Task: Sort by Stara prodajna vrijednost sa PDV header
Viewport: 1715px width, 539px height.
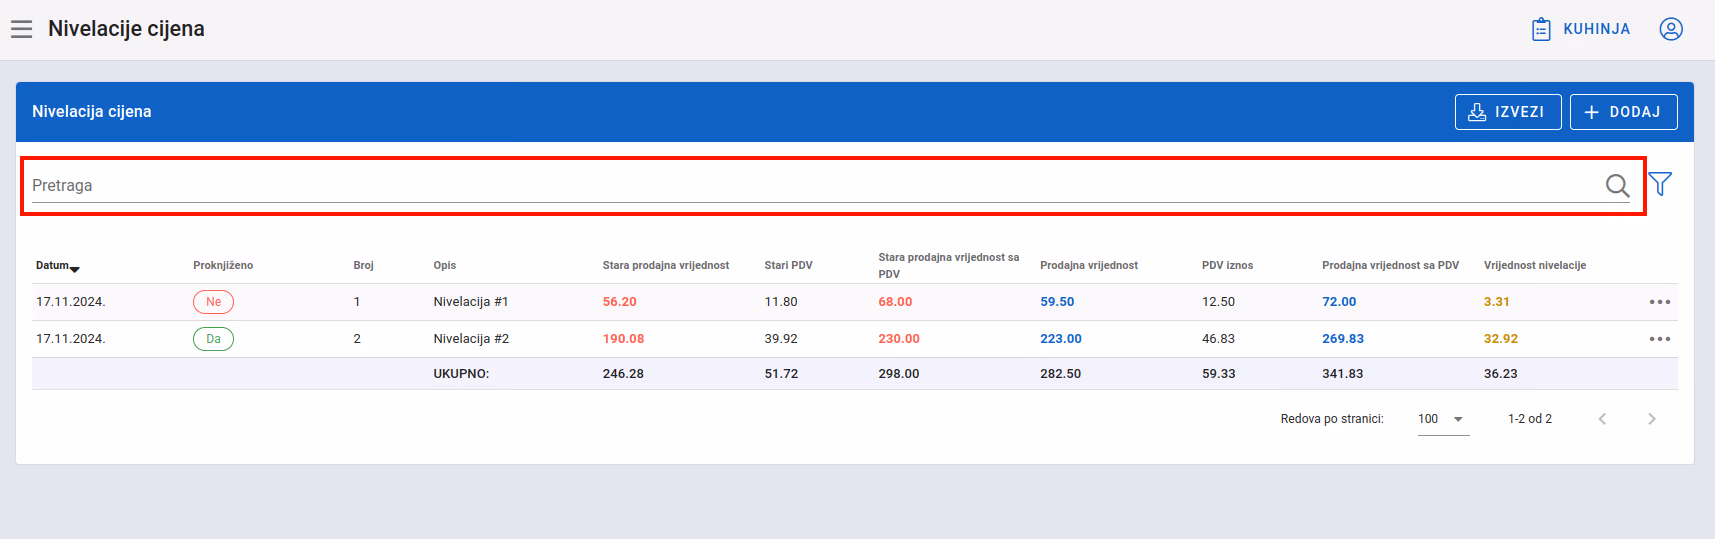Action: (x=948, y=266)
